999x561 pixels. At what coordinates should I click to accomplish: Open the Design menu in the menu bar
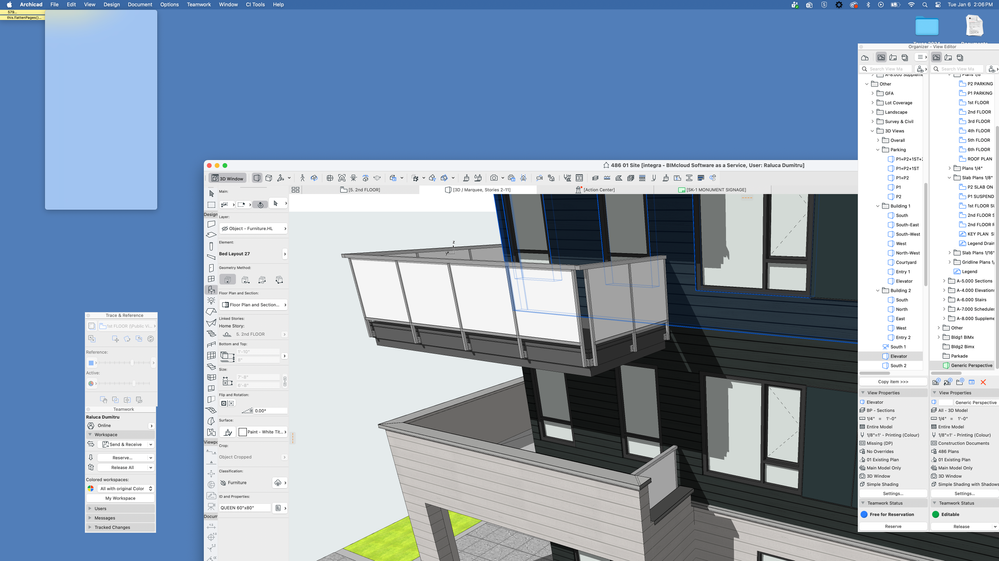tap(111, 4)
